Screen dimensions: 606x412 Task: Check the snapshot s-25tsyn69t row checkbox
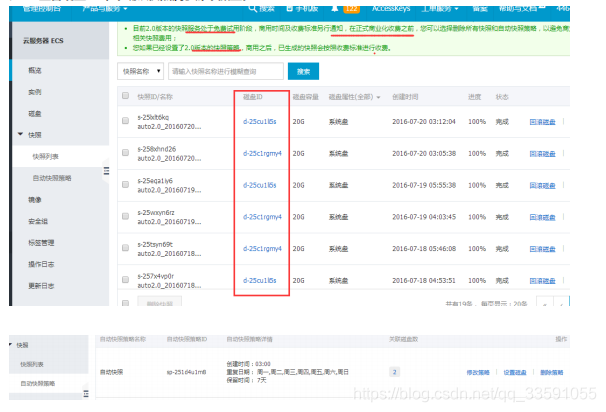point(125,248)
